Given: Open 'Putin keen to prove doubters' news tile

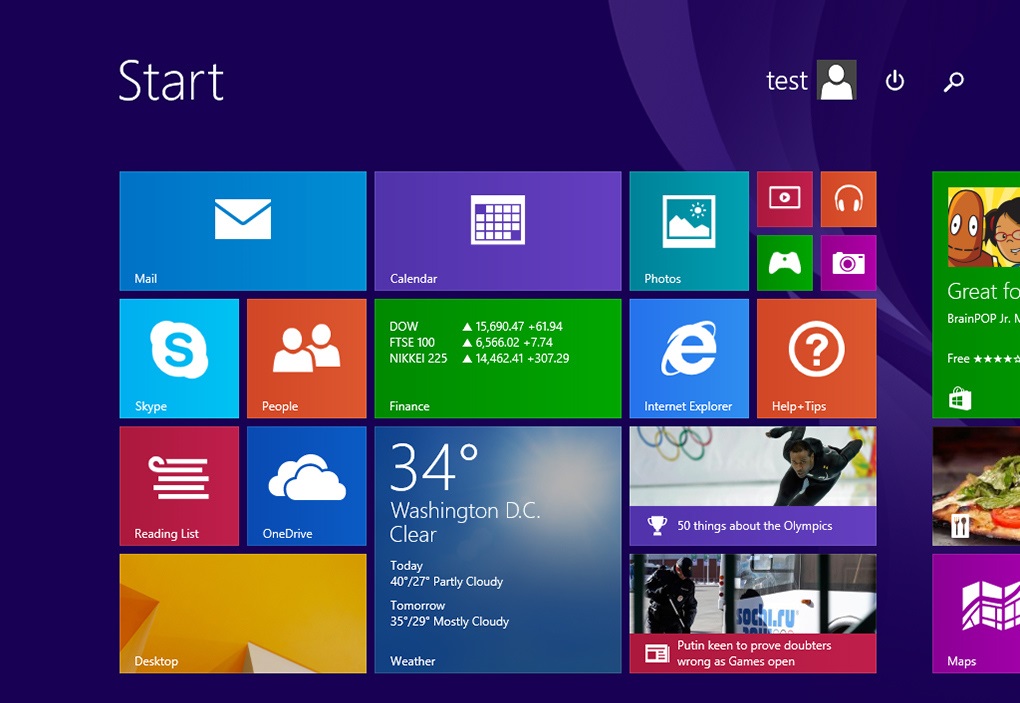Looking at the screenshot, I should 753,613.
